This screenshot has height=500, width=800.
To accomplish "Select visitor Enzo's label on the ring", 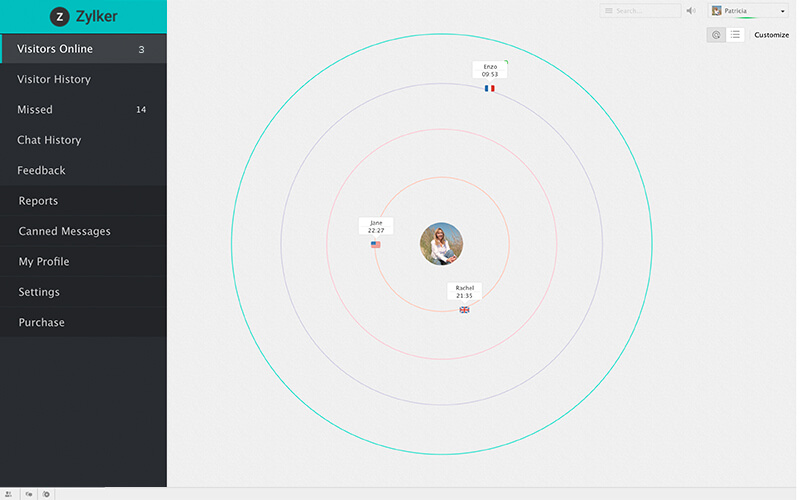I will click(x=490, y=70).
